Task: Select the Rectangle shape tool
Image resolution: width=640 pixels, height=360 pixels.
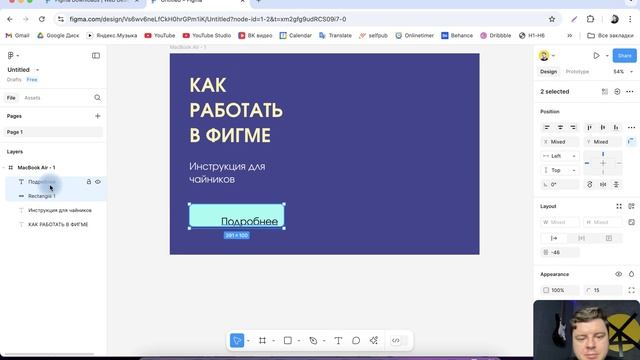Action: click(x=288, y=340)
